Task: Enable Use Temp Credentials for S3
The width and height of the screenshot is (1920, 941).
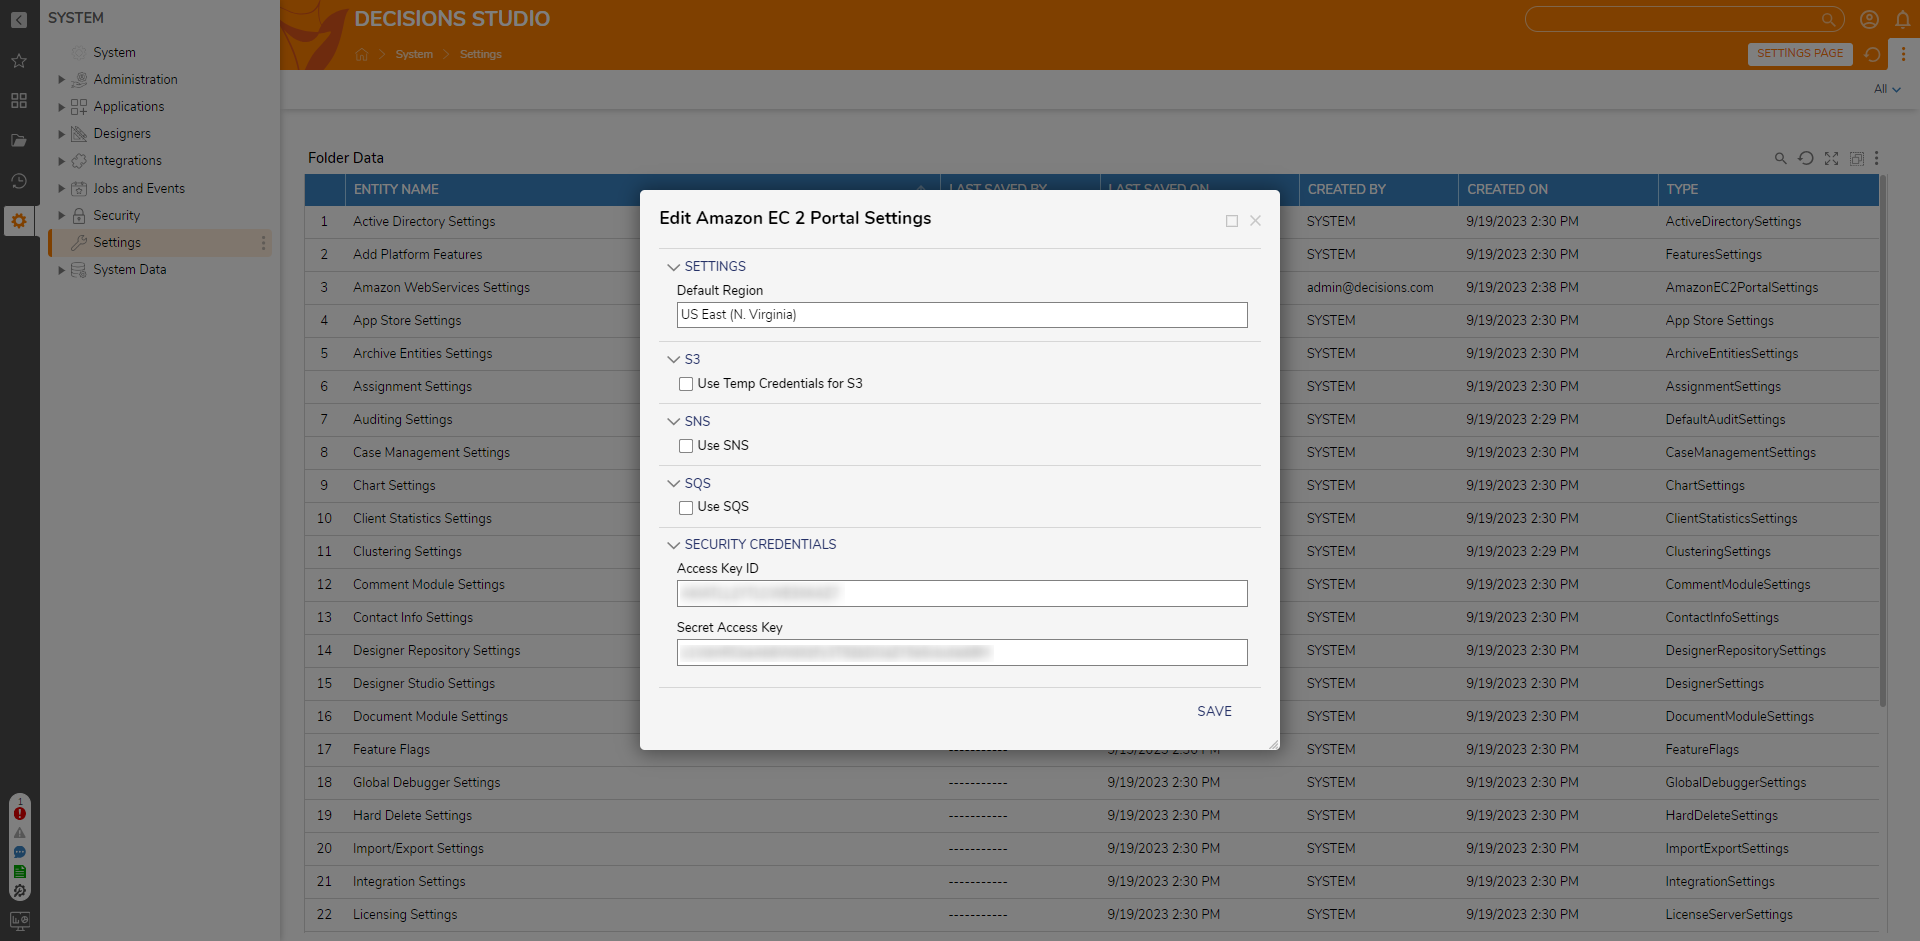Action: click(686, 384)
